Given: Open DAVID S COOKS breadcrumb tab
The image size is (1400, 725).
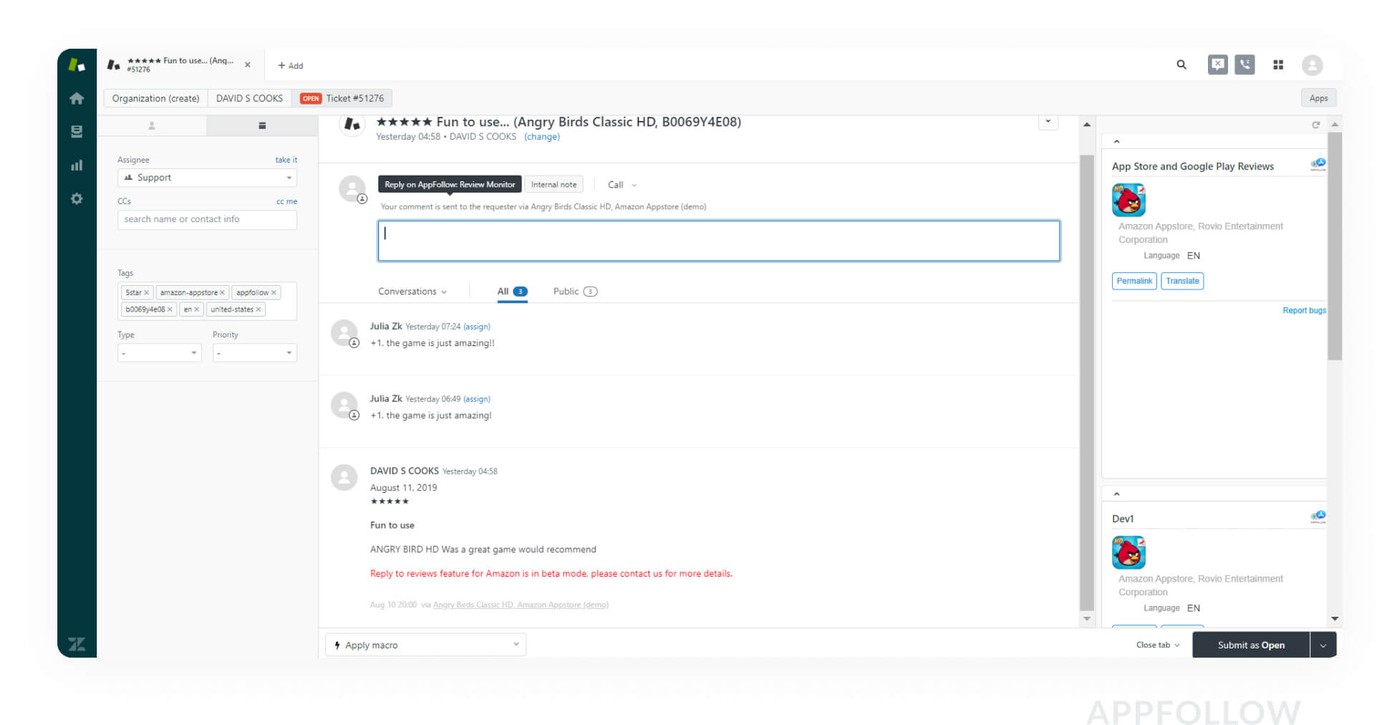Looking at the screenshot, I should tap(250, 98).
